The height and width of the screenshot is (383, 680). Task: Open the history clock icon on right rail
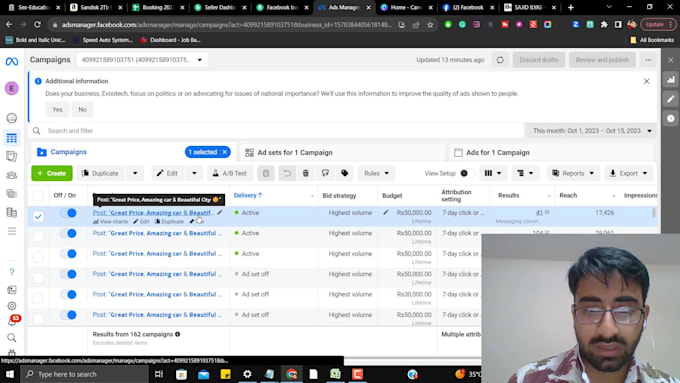coord(670,118)
